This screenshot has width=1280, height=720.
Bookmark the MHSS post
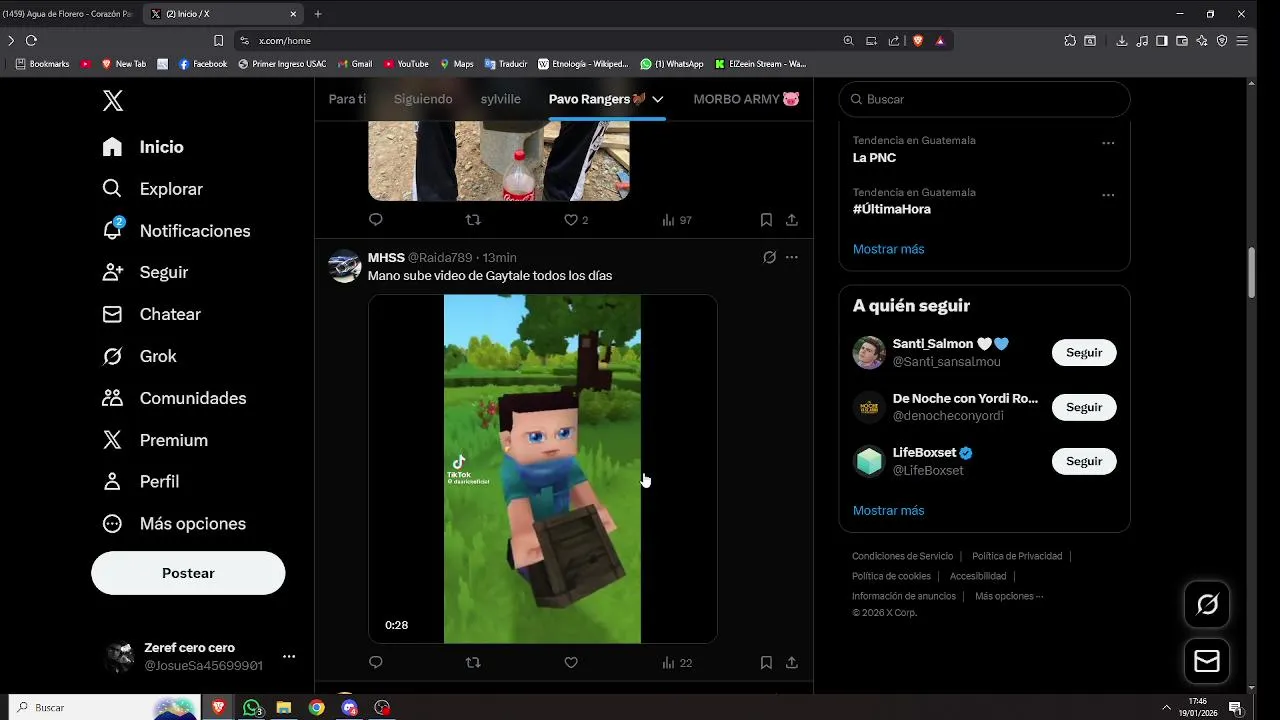click(x=766, y=662)
